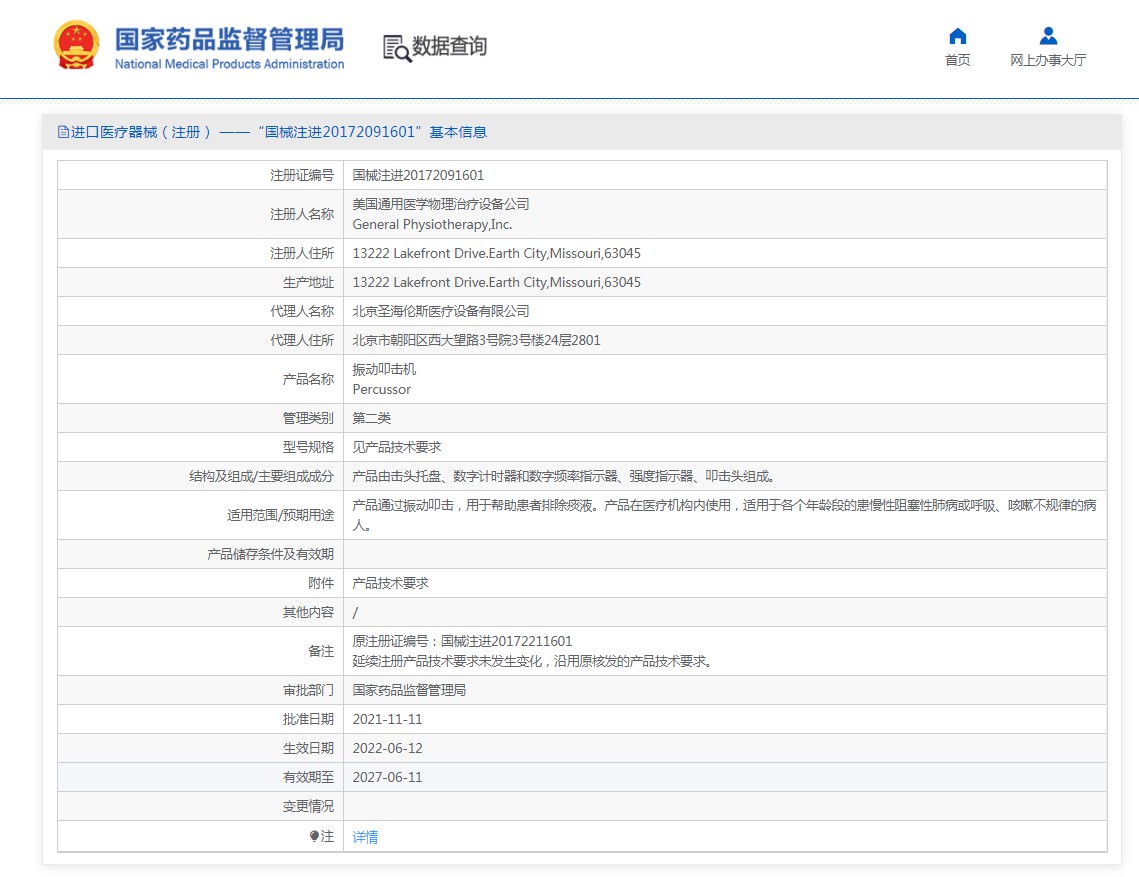Click the 生效日期 label
This screenshot has height=877, width=1139.
point(308,748)
